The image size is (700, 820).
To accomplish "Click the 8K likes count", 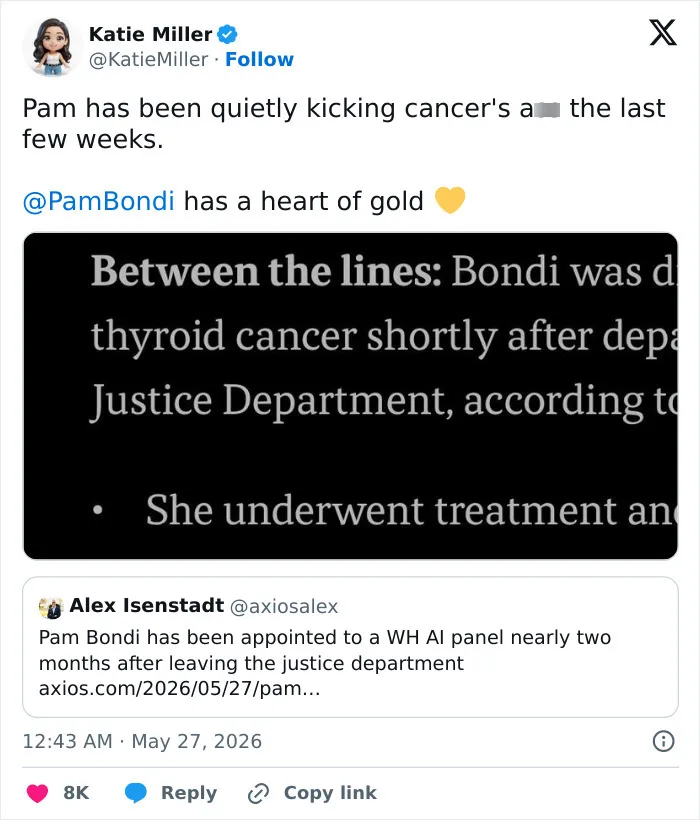I will [76, 793].
